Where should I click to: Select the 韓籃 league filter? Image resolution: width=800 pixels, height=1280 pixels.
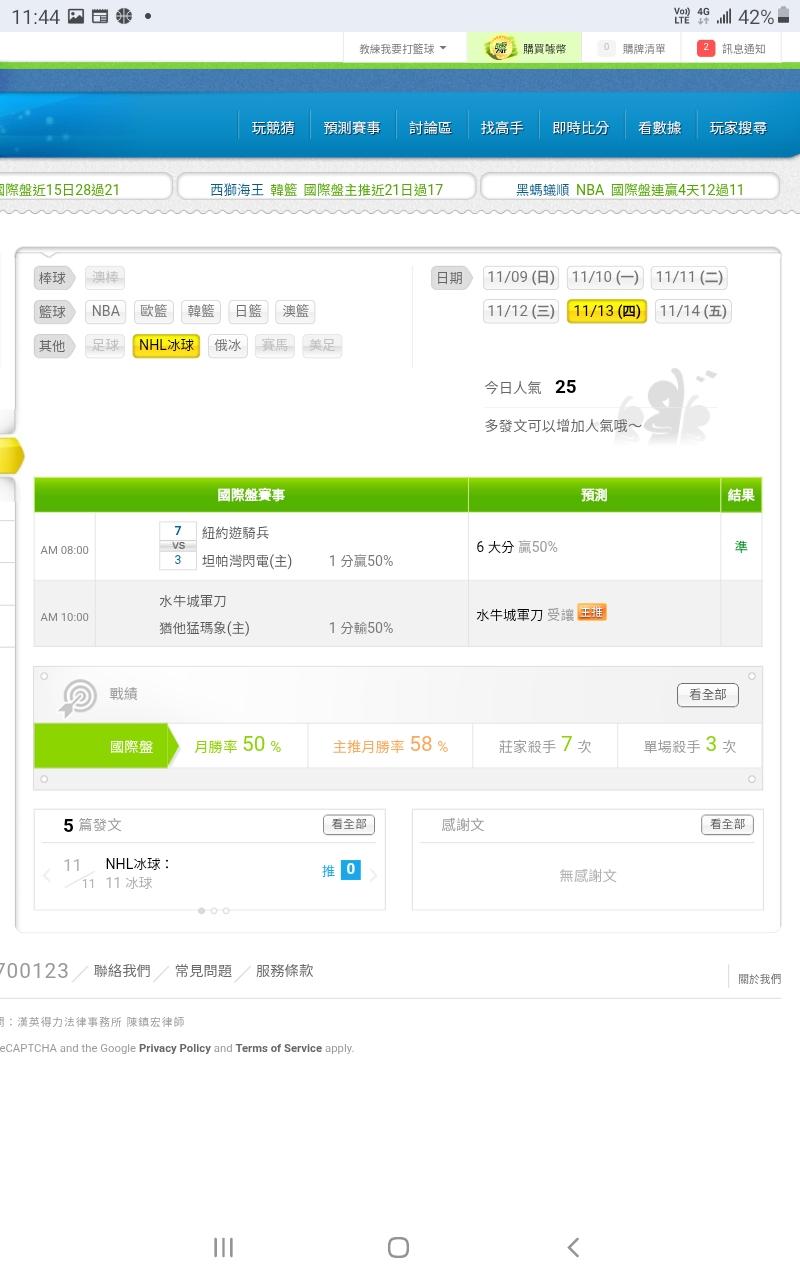201,311
